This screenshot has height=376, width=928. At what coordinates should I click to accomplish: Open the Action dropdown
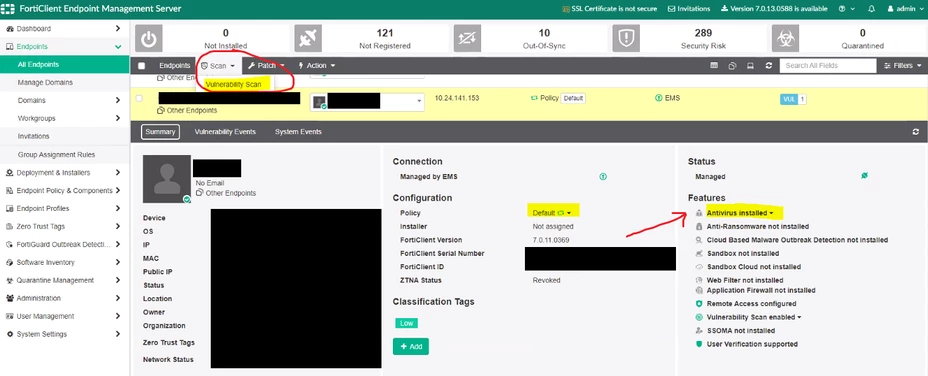pos(317,66)
